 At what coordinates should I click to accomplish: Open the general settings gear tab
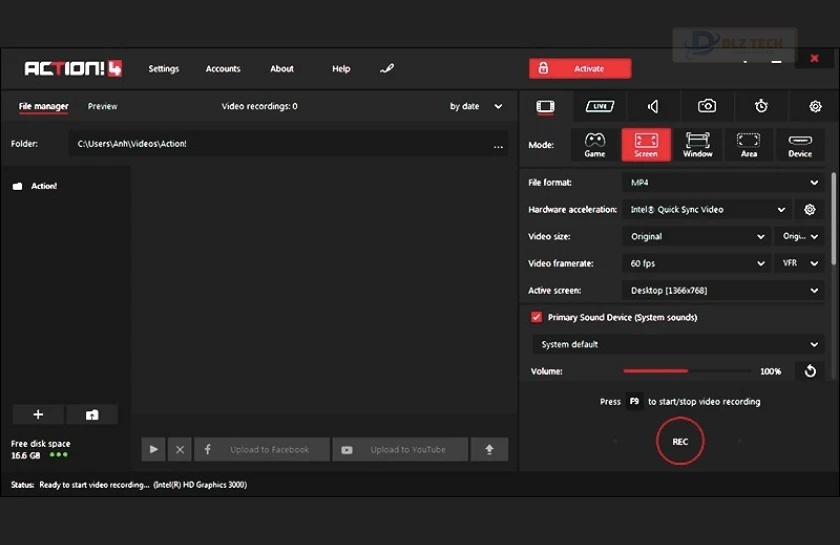(815, 106)
